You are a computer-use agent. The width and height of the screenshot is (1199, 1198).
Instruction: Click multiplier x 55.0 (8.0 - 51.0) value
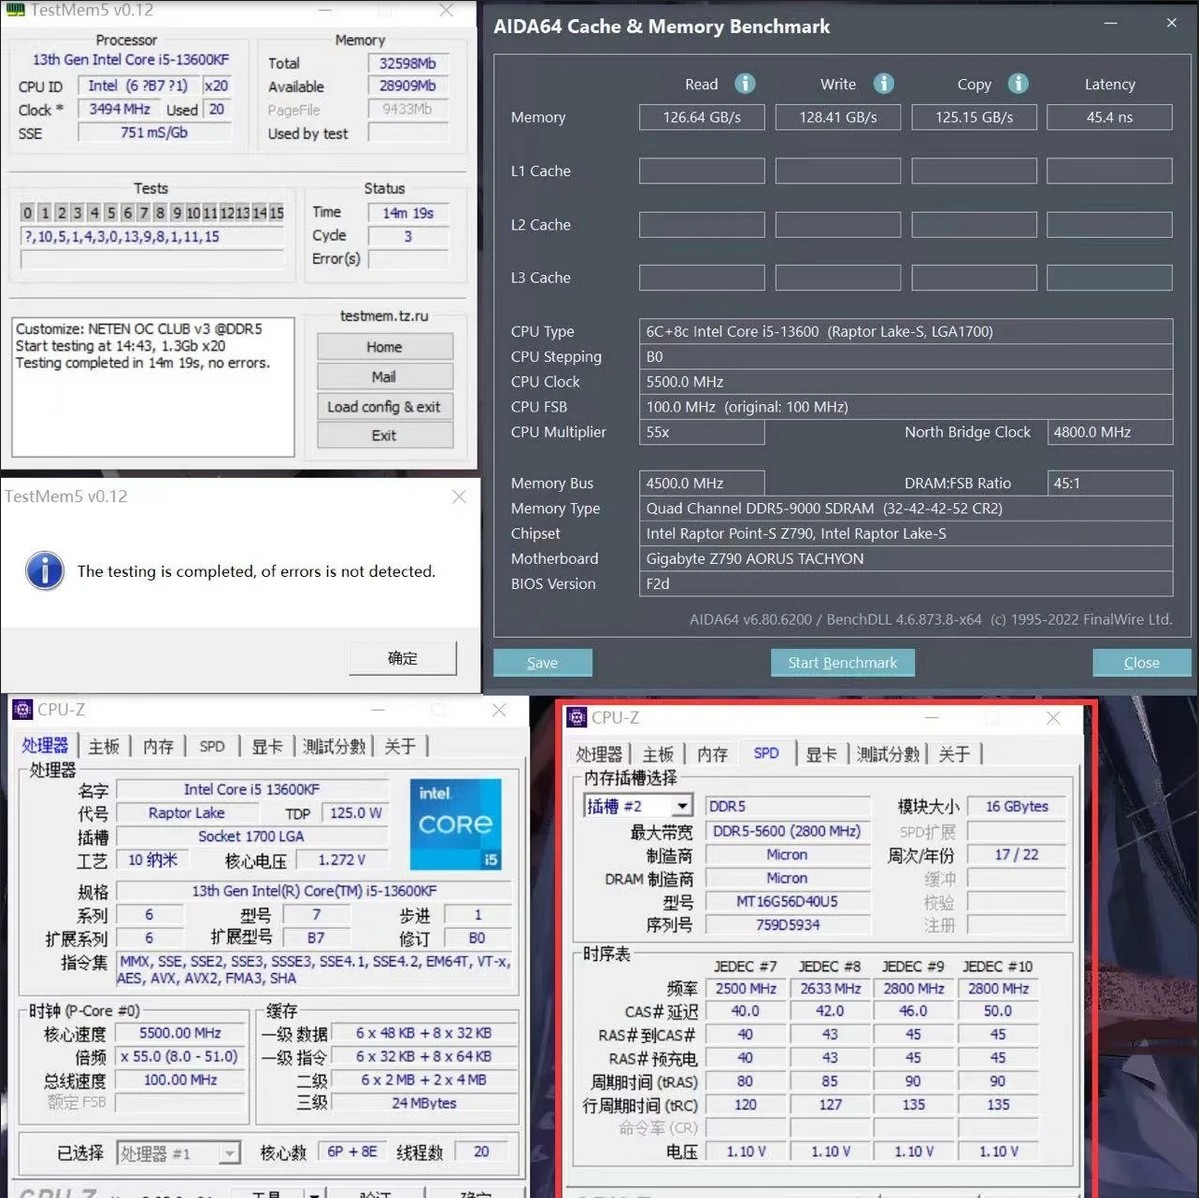tap(180, 1057)
